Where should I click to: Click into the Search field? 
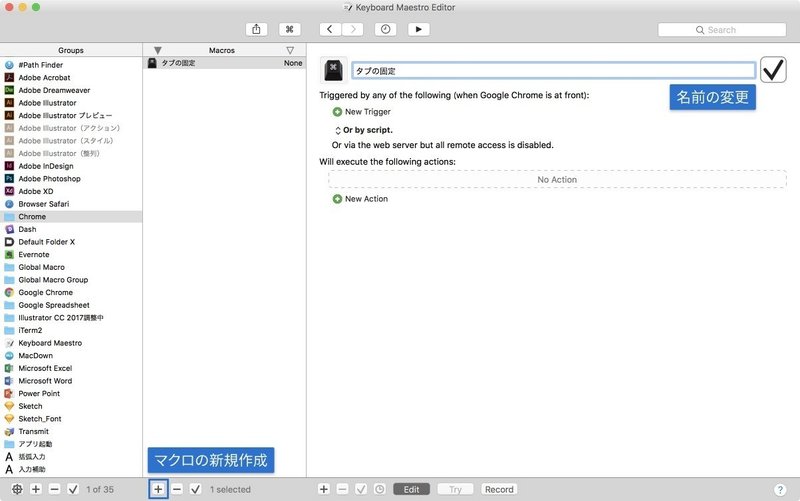722,30
